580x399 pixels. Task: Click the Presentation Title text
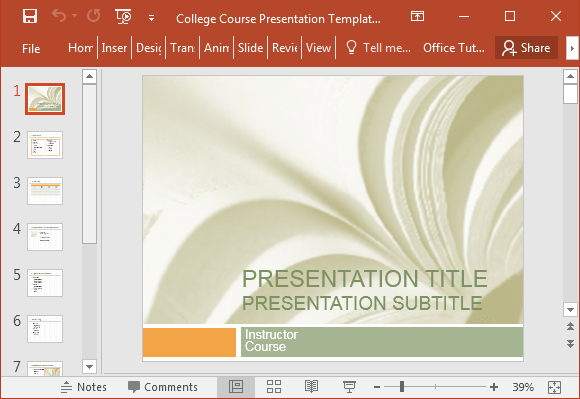(x=365, y=278)
